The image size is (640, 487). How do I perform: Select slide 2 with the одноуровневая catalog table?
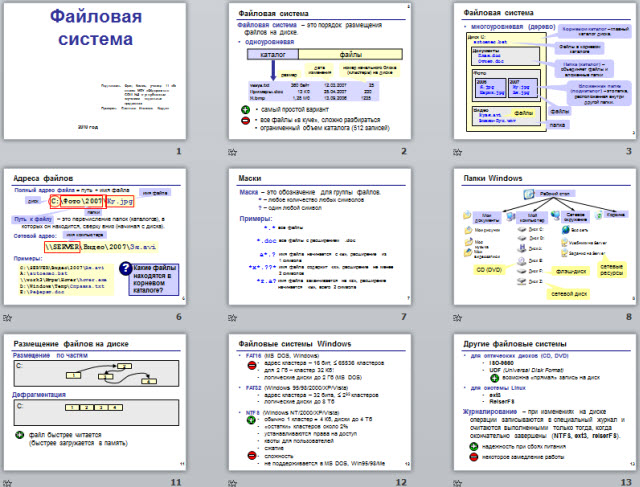pos(321,70)
